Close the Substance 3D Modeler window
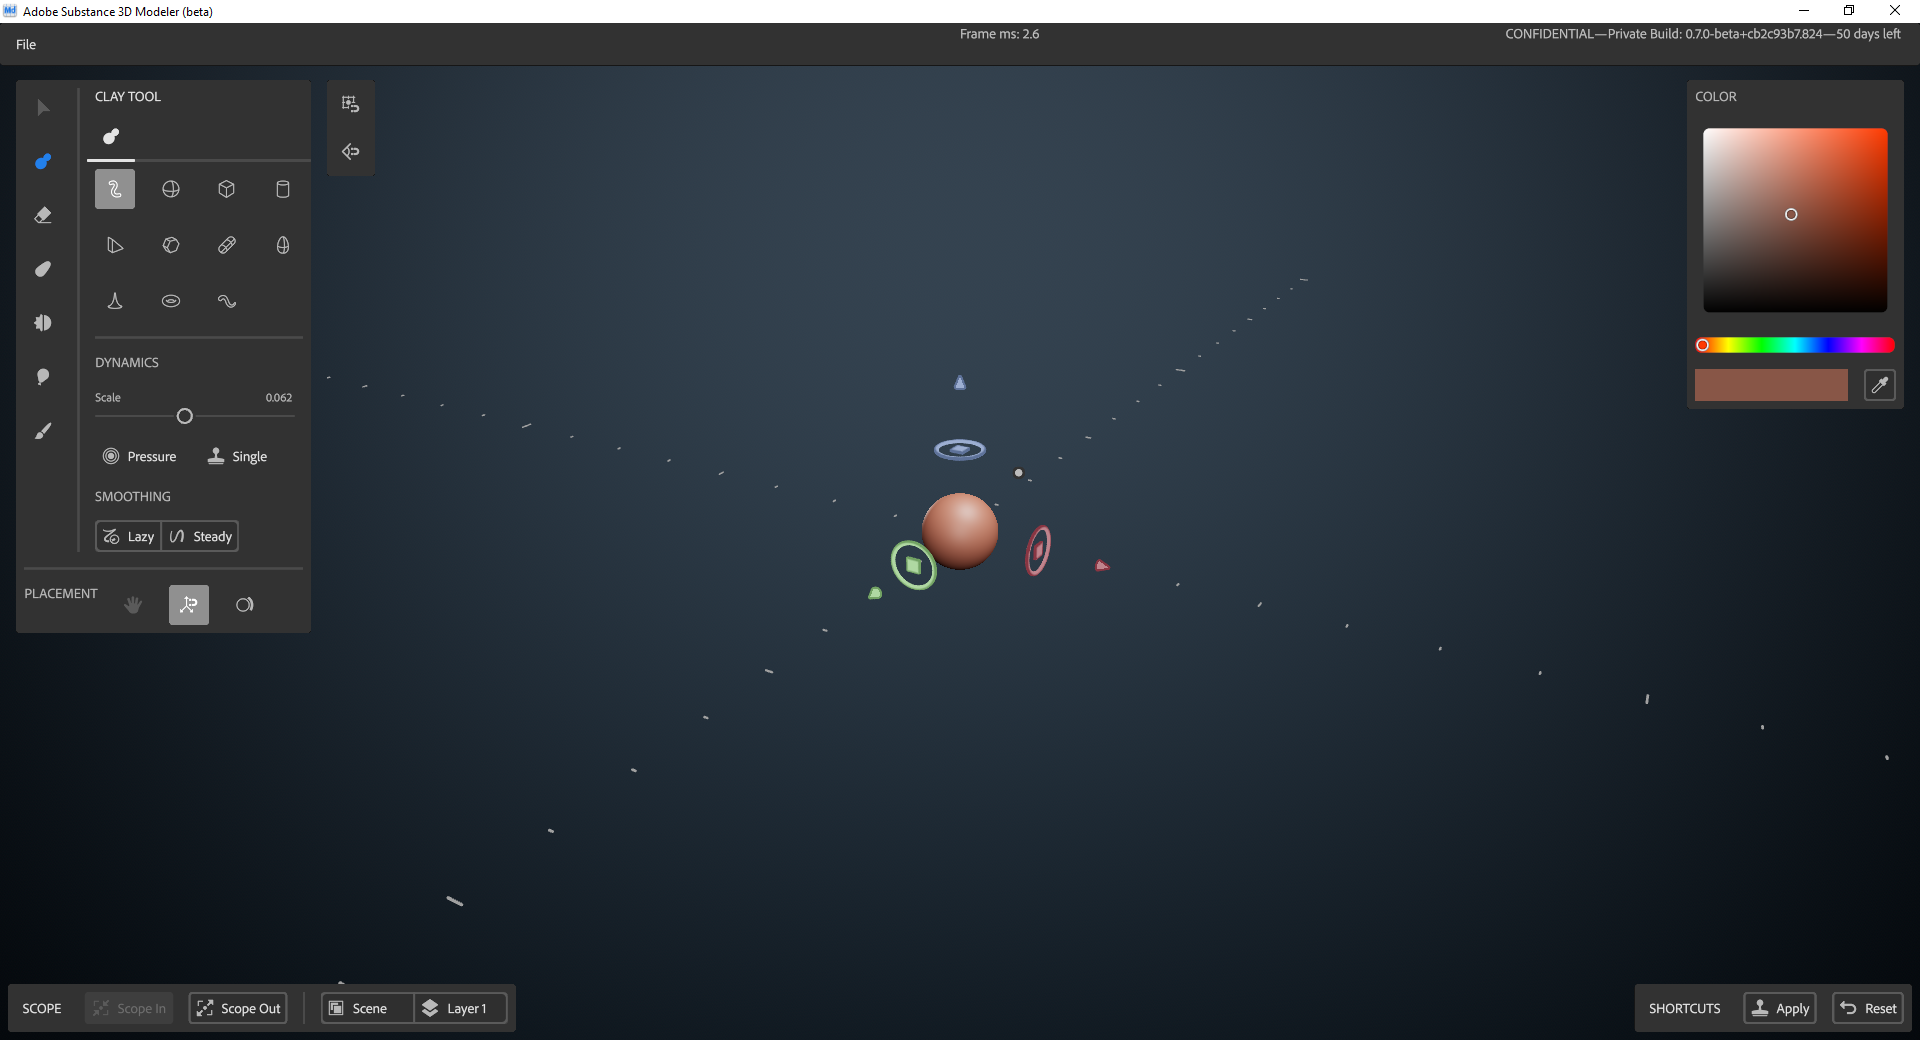The height and width of the screenshot is (1040, 1920). point(1895,11)
